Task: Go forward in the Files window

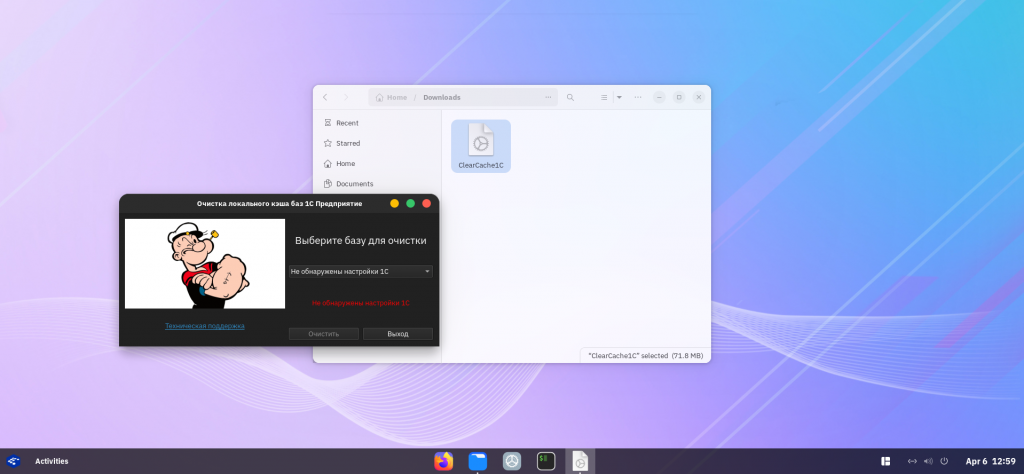Action: [x=346, y=97]
